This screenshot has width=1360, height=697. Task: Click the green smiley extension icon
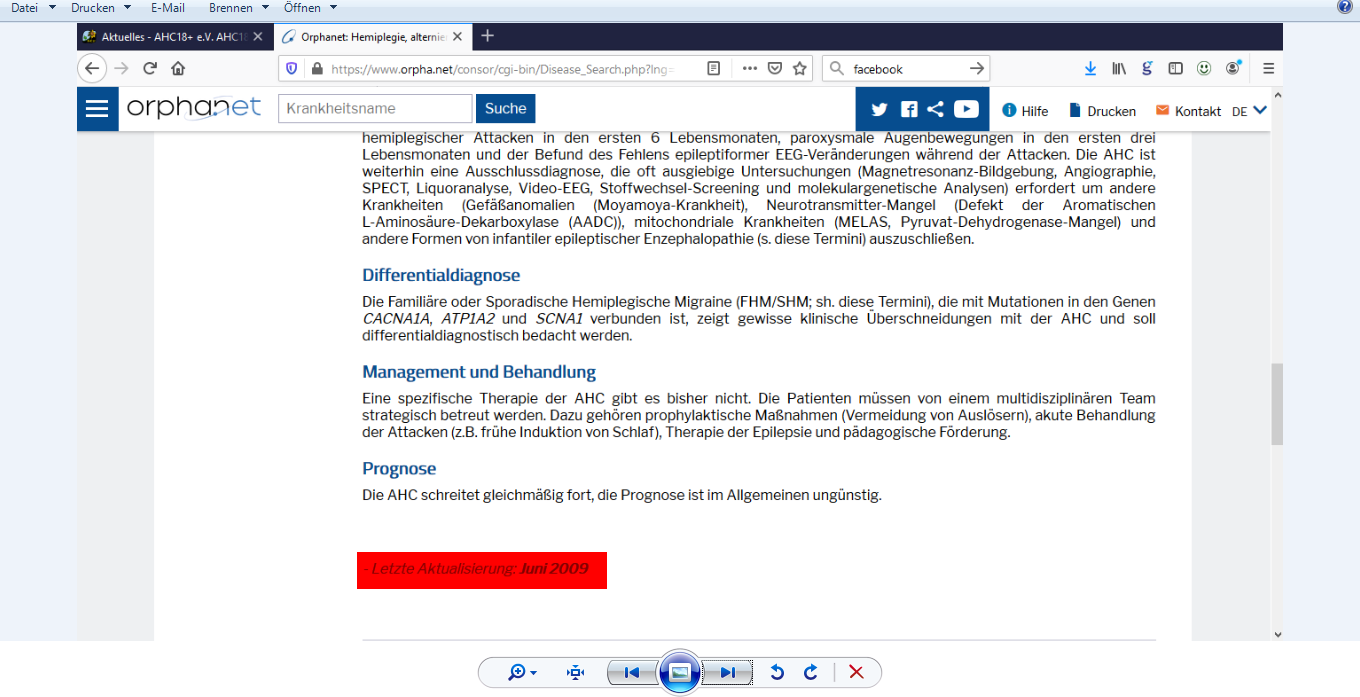[x=1204, y=69]
